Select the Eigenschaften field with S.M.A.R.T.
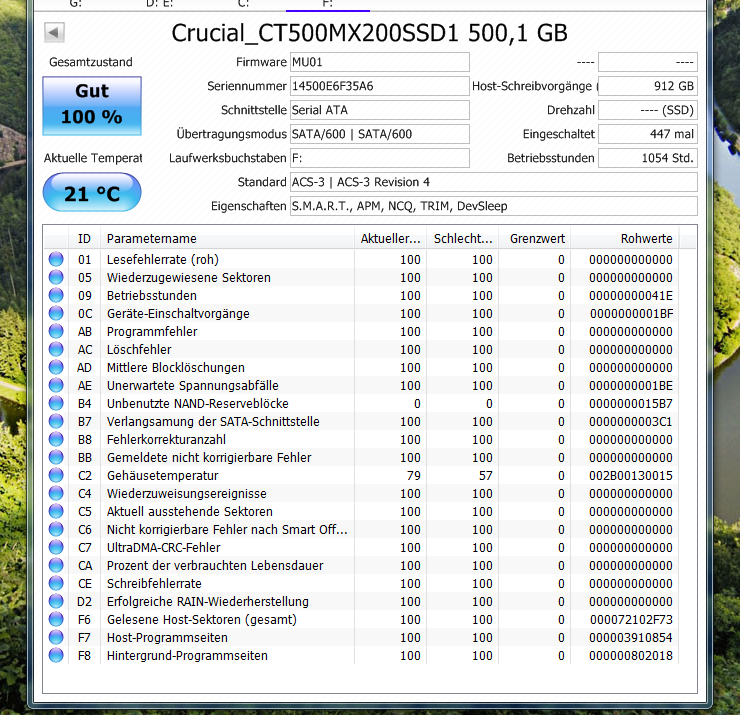 494,206
